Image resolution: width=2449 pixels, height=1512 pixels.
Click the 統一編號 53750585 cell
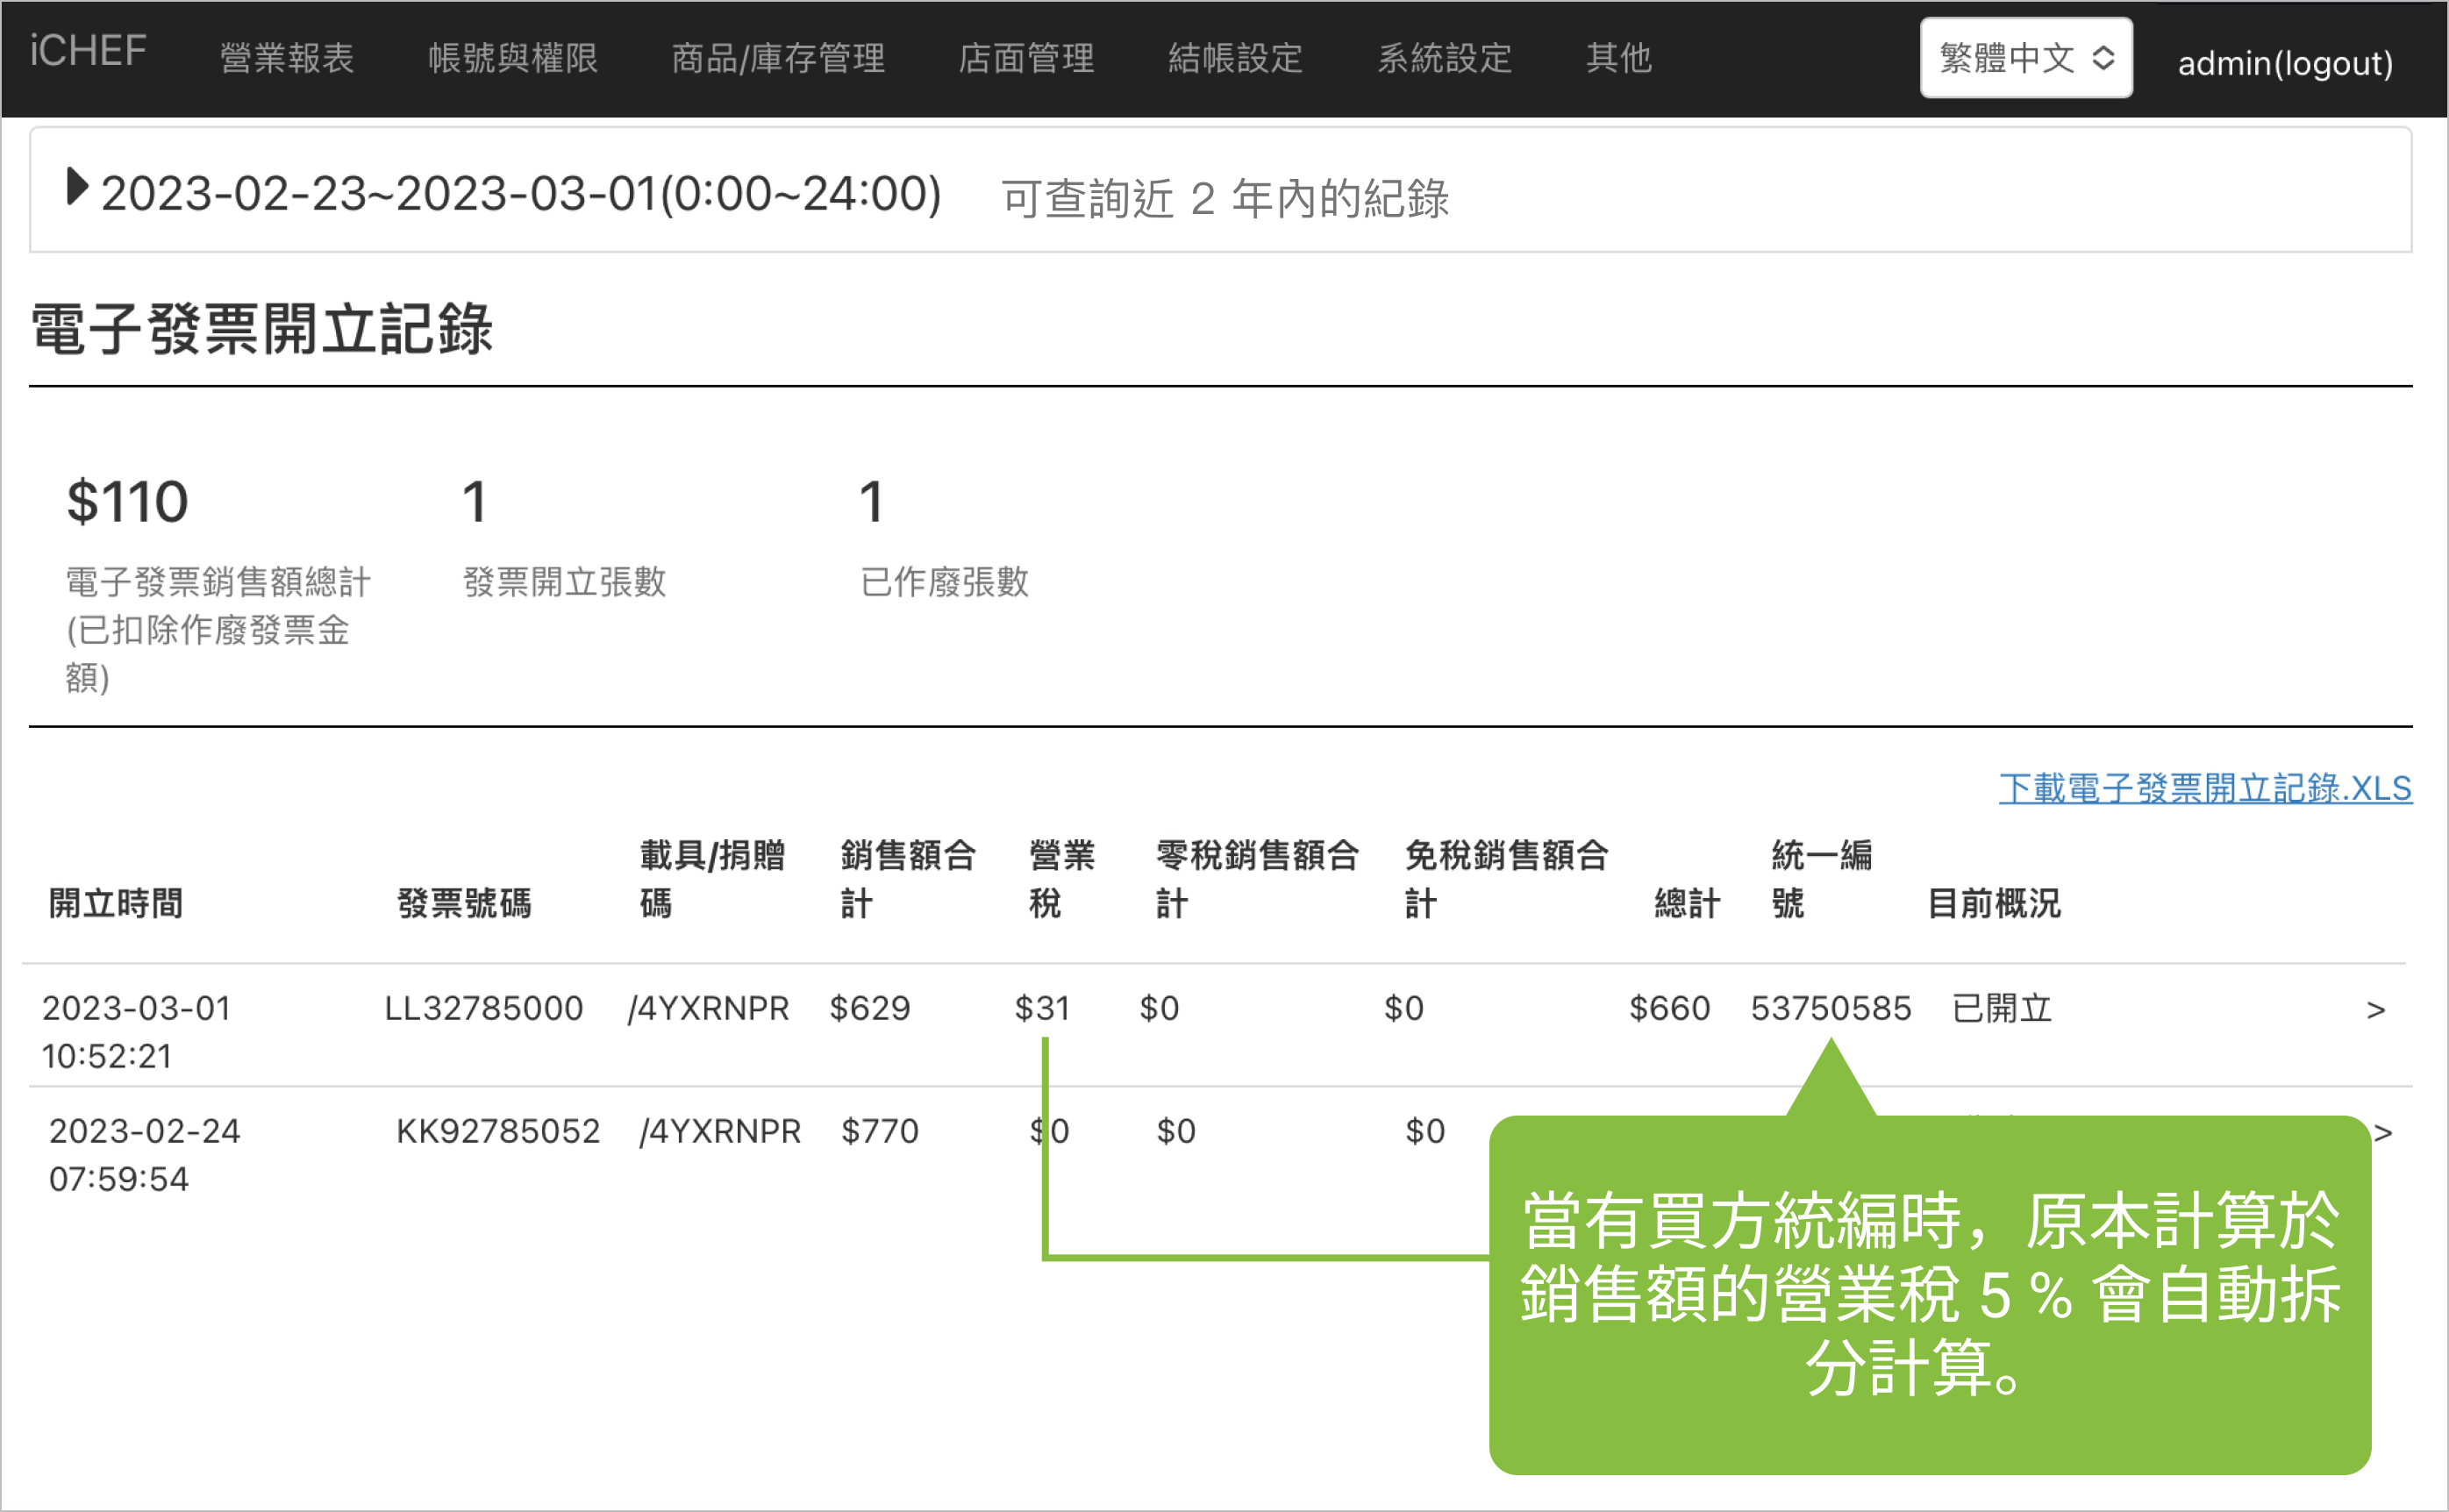point(1831,1008)
